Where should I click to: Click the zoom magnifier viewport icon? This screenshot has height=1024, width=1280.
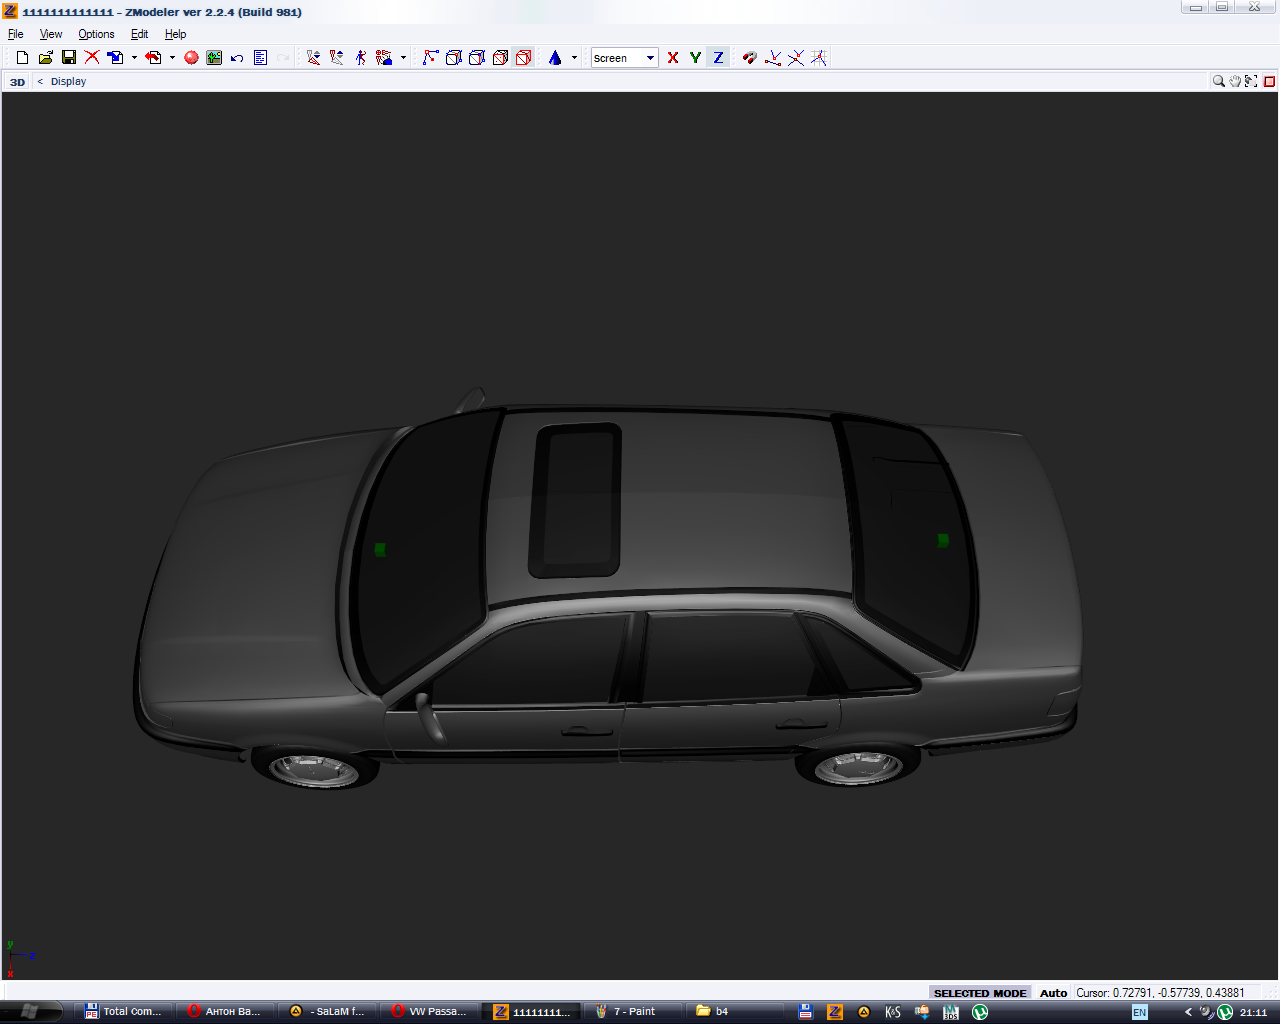(1218, 81)
